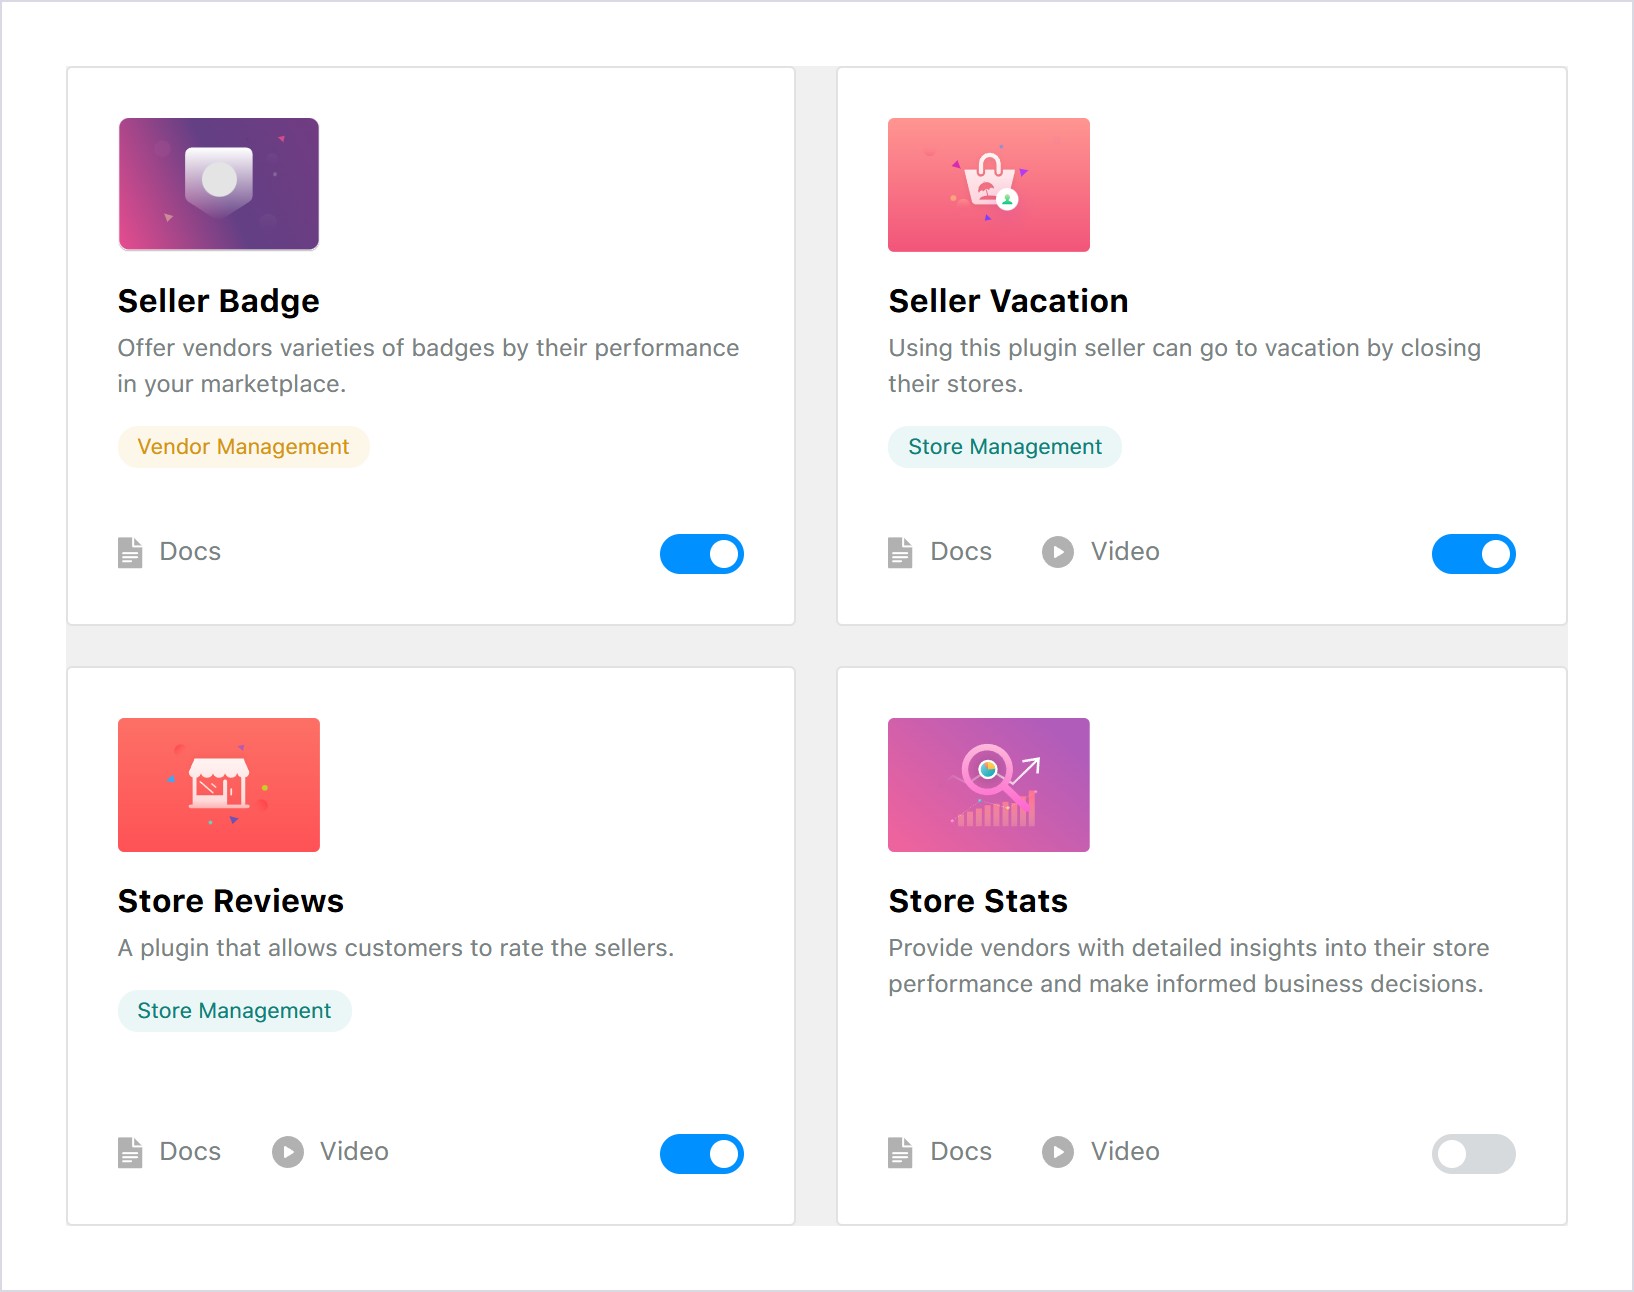Click the Seller Badge description text

[428, 366]
